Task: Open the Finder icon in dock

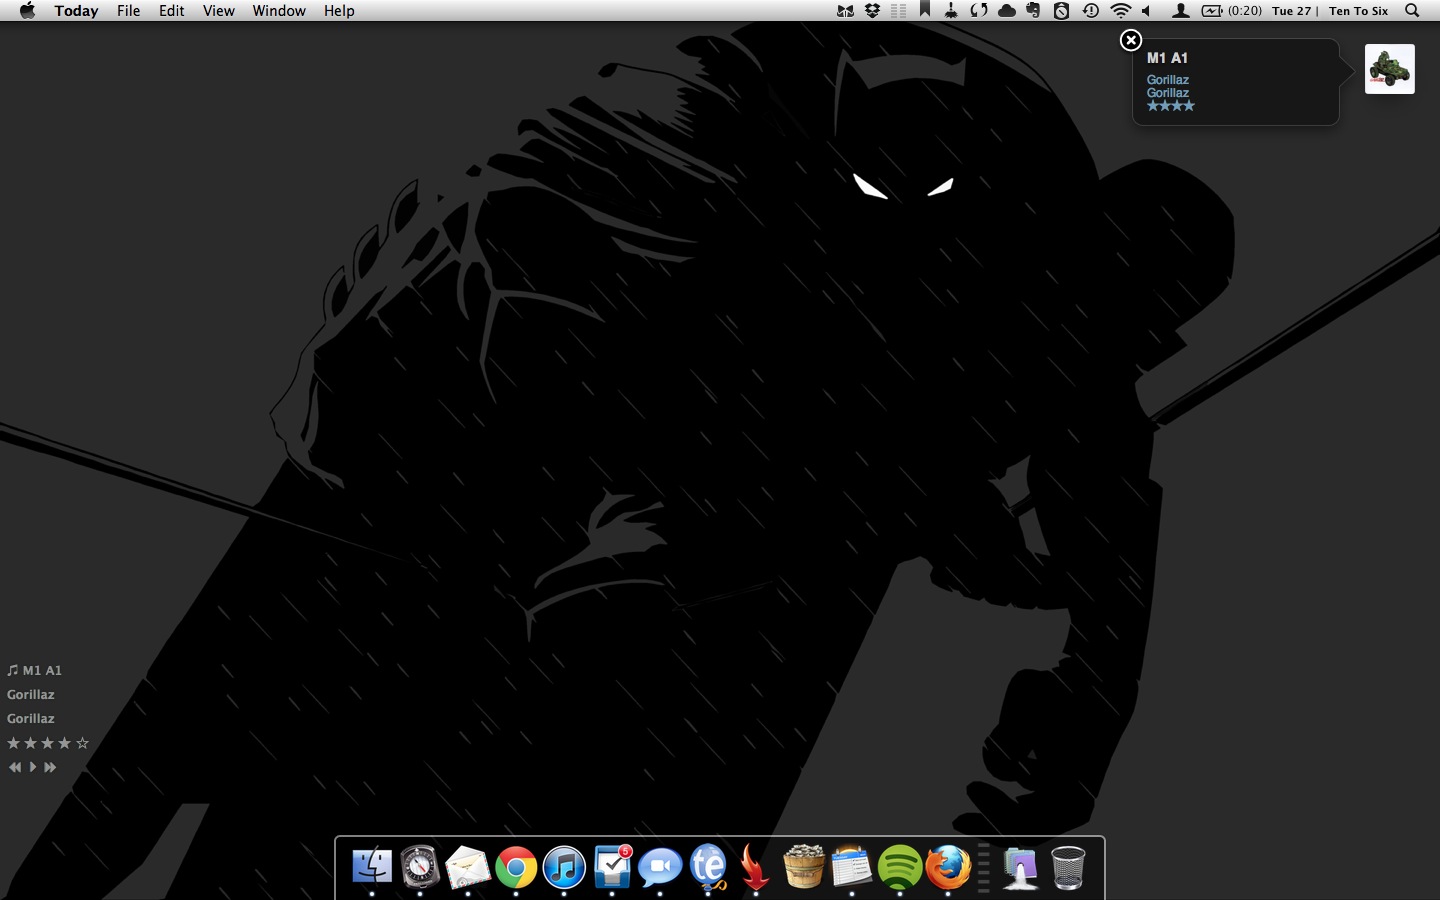Action: click(x=372, y=867)
